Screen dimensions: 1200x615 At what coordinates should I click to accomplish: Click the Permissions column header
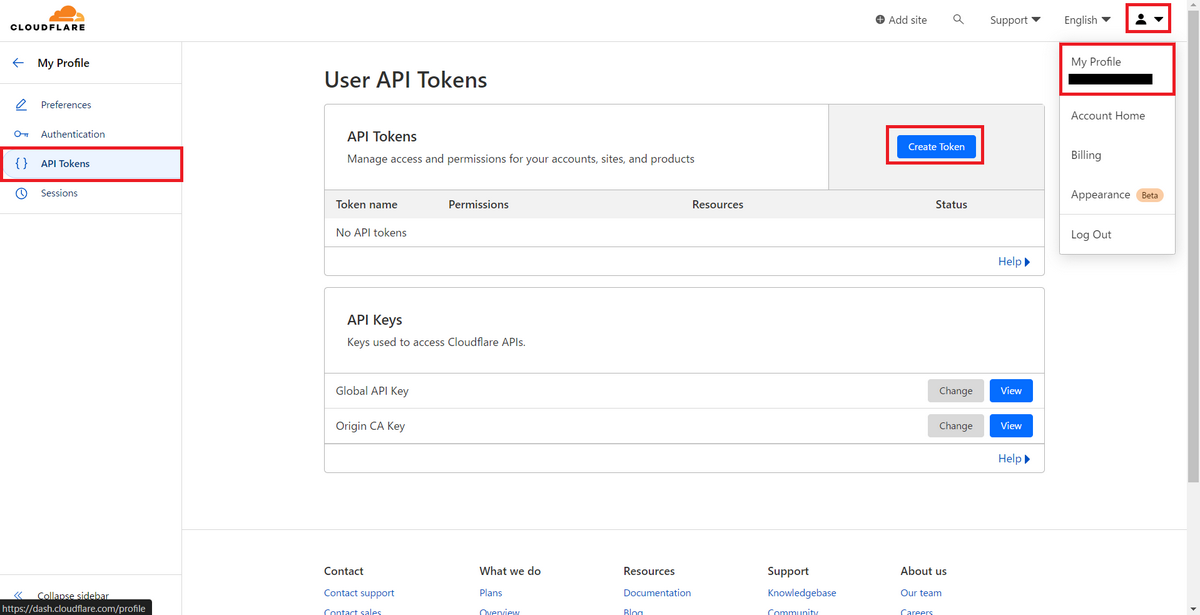pos(478,204)
